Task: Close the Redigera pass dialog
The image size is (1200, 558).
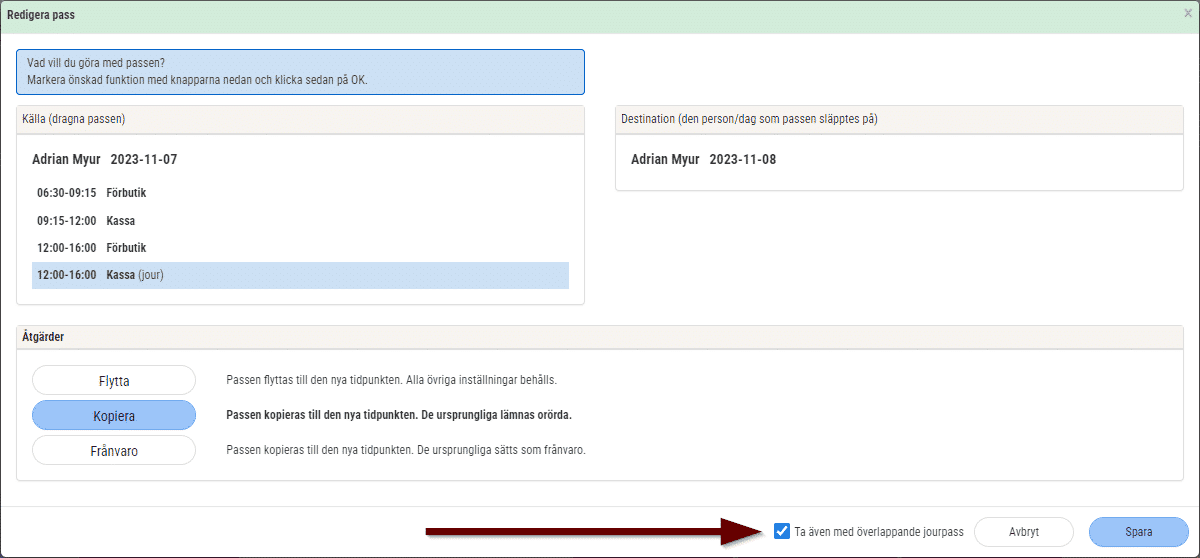Action: [1187, 14]
